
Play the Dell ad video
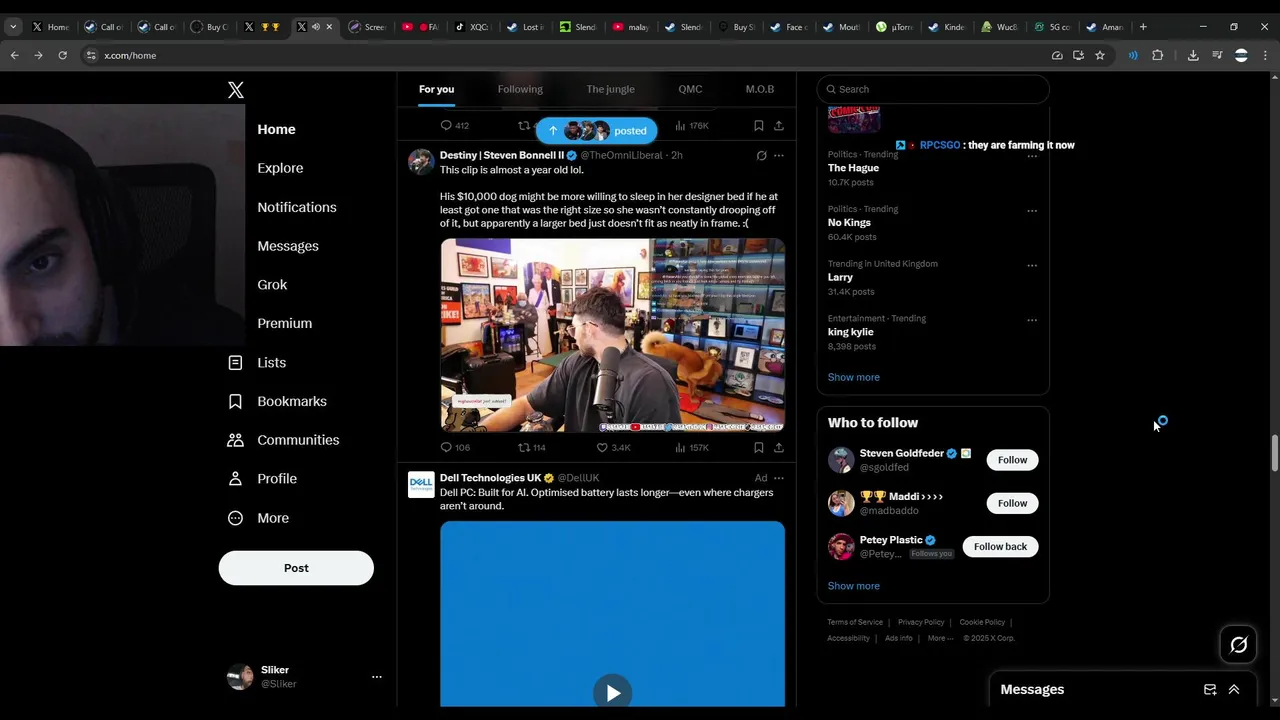point(612,692)
